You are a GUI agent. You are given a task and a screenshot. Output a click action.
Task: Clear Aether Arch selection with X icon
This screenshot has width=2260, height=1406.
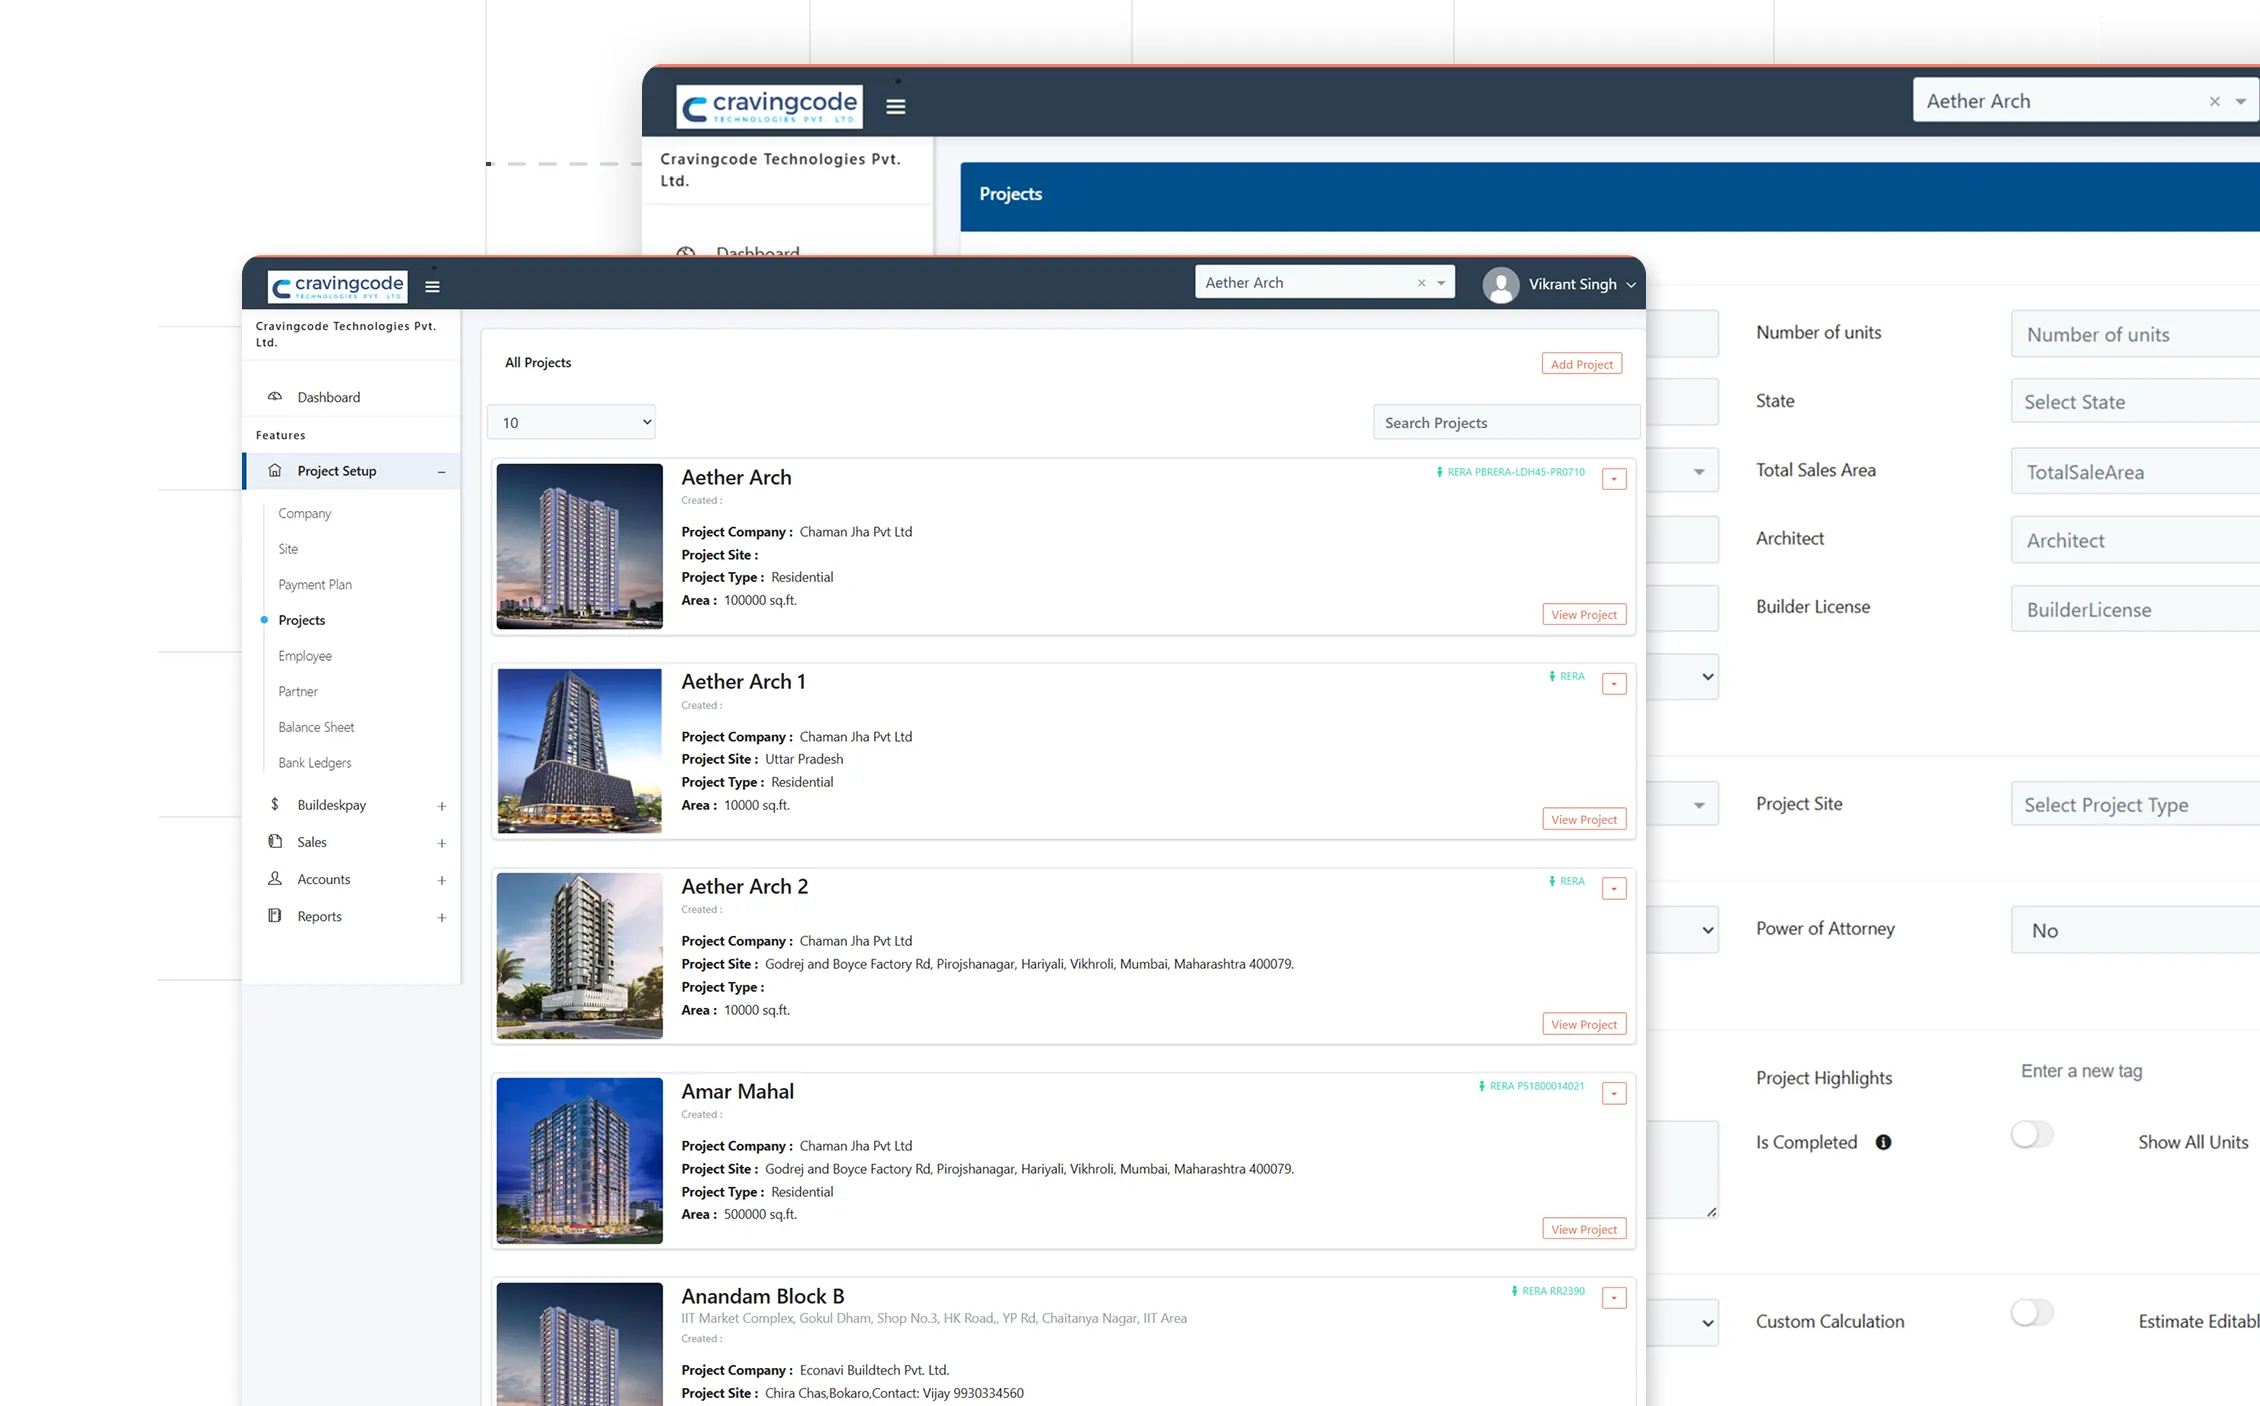click(x=1421, y=283)
